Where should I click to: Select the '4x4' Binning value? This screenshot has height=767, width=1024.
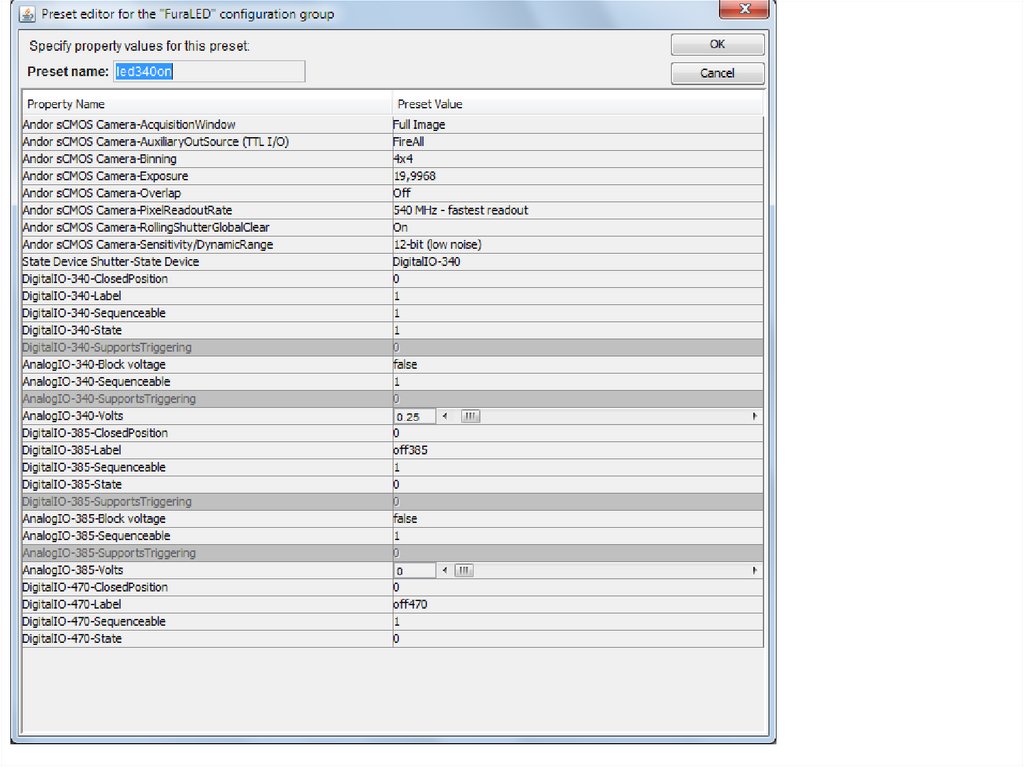pos(403,159)
